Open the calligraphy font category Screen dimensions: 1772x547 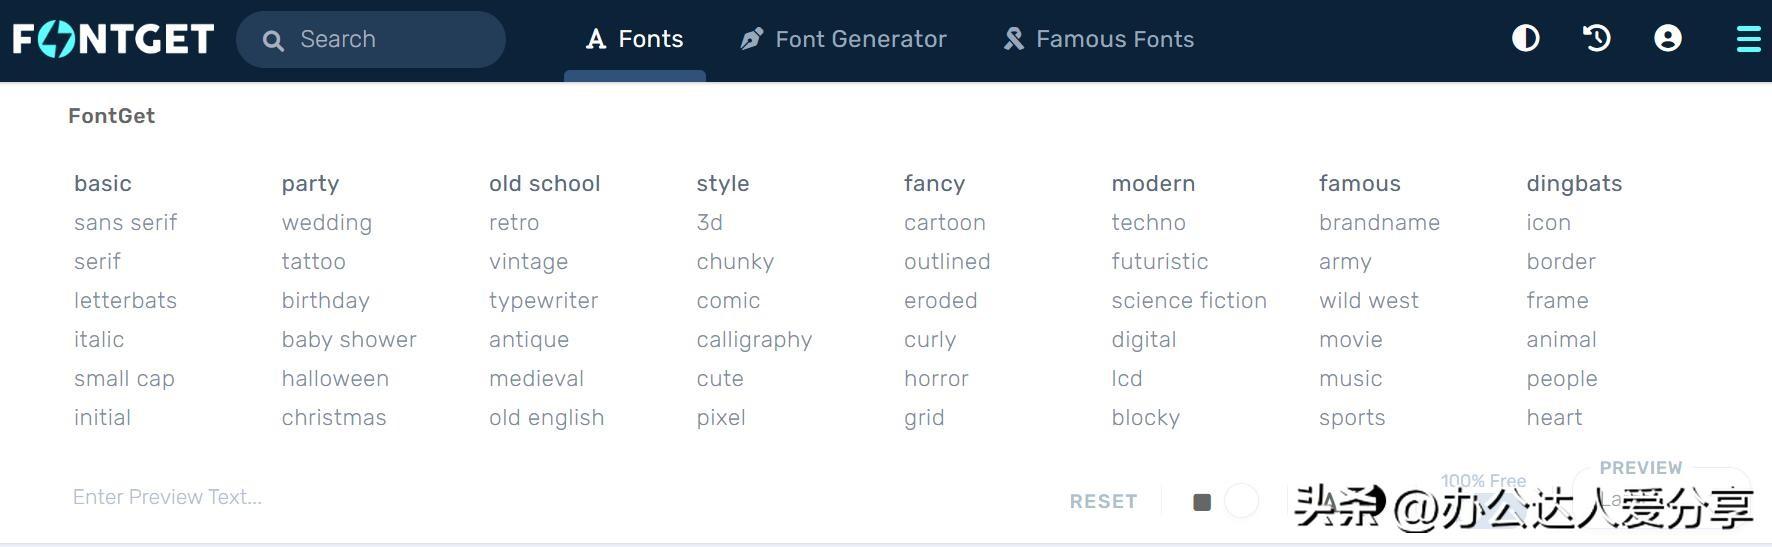coord(754,340)
